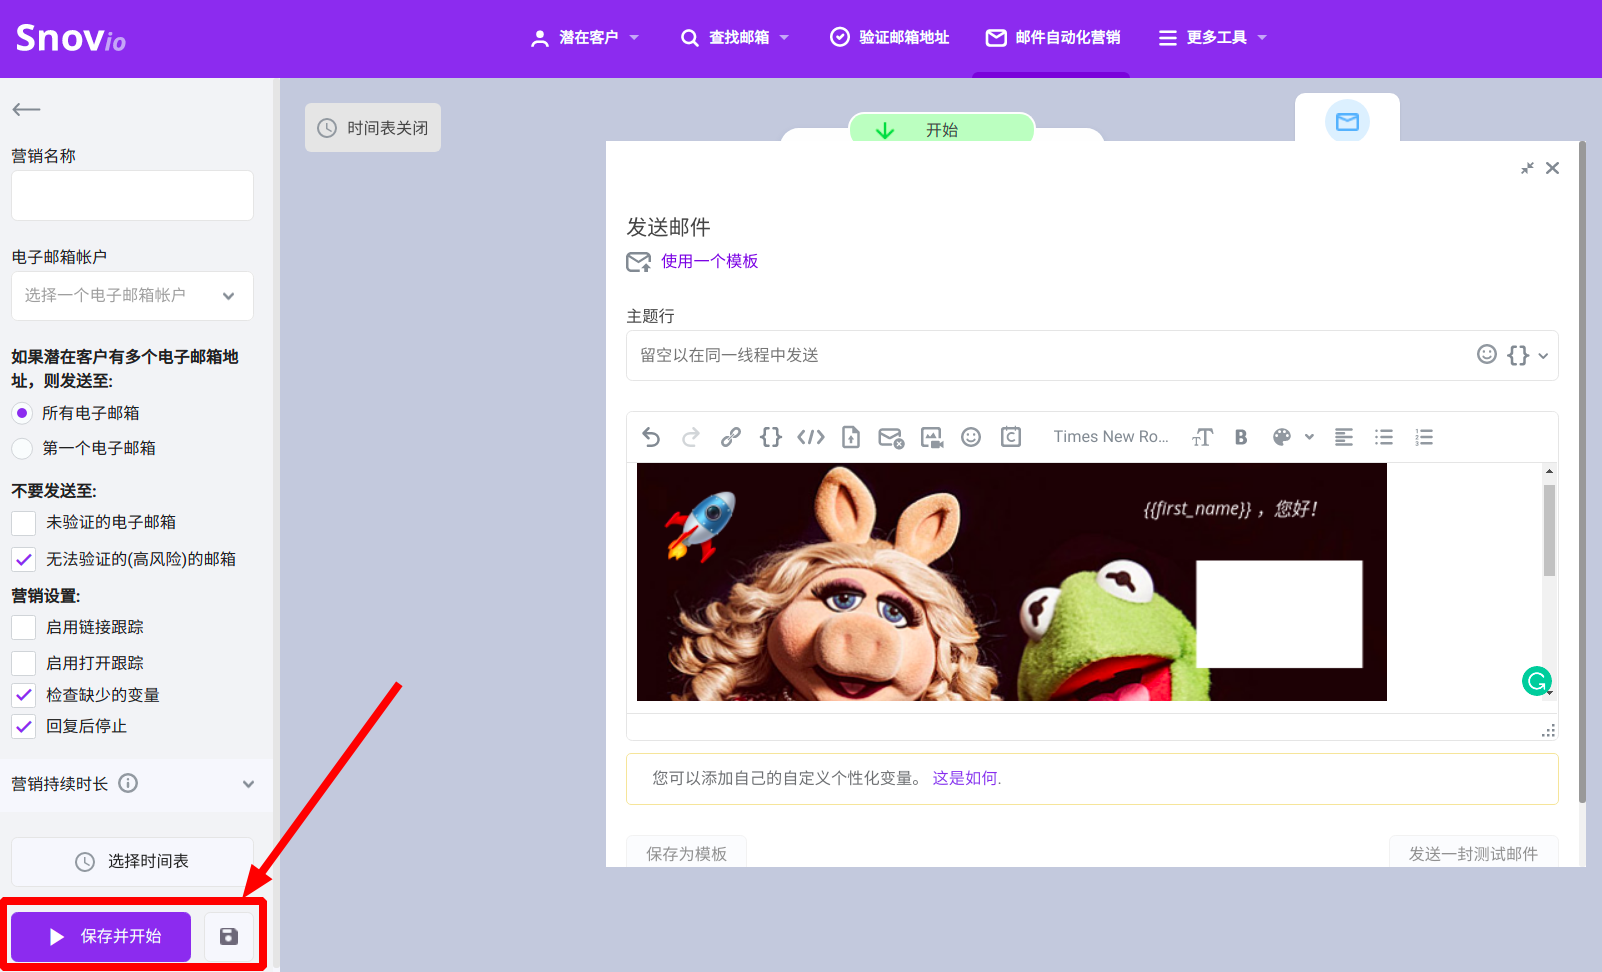
Task: Open 这是如何 help link
Action: point(967,778)
